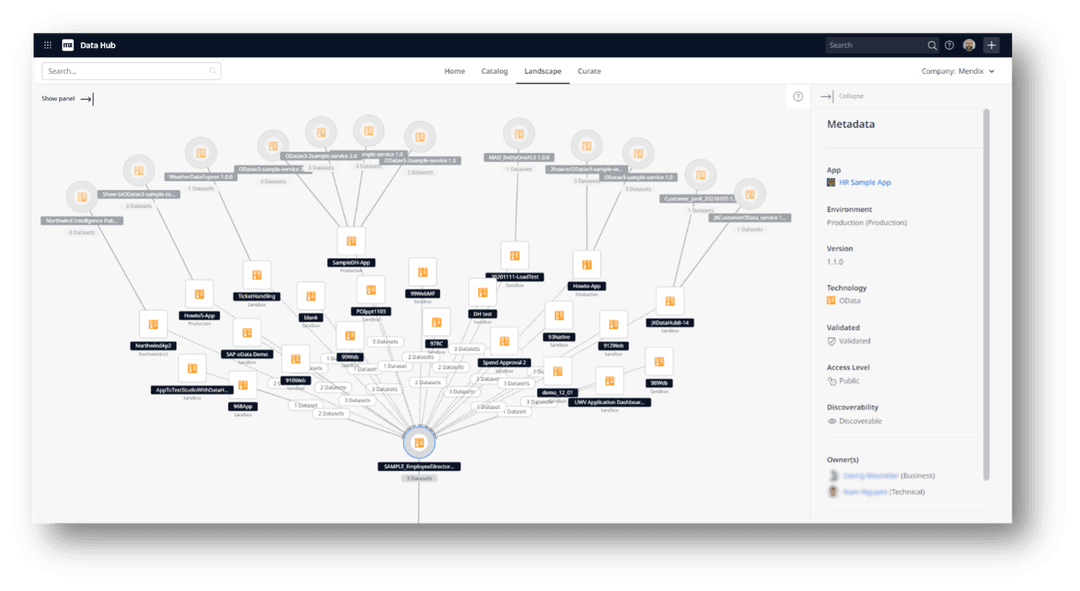Image resolution: width=1080 pixels, height=591 pixels.
Task: Select the WeatherDataExpose 1.0.0 service node
Action: pyautogui.click(x=200, y=154)
